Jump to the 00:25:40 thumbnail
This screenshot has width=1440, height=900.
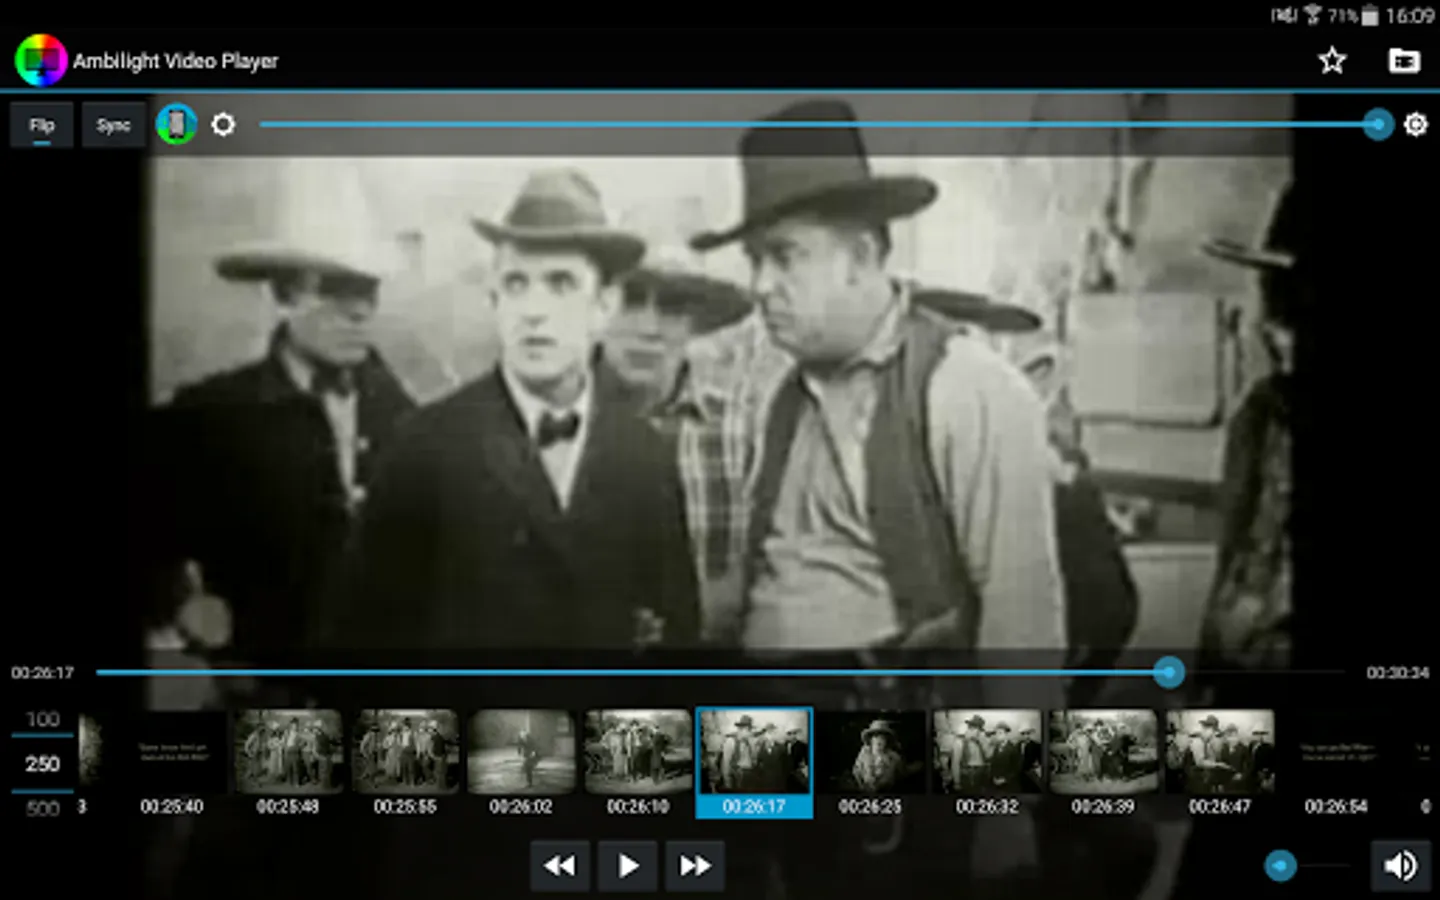pyautogui.click(x=172, y=763)
